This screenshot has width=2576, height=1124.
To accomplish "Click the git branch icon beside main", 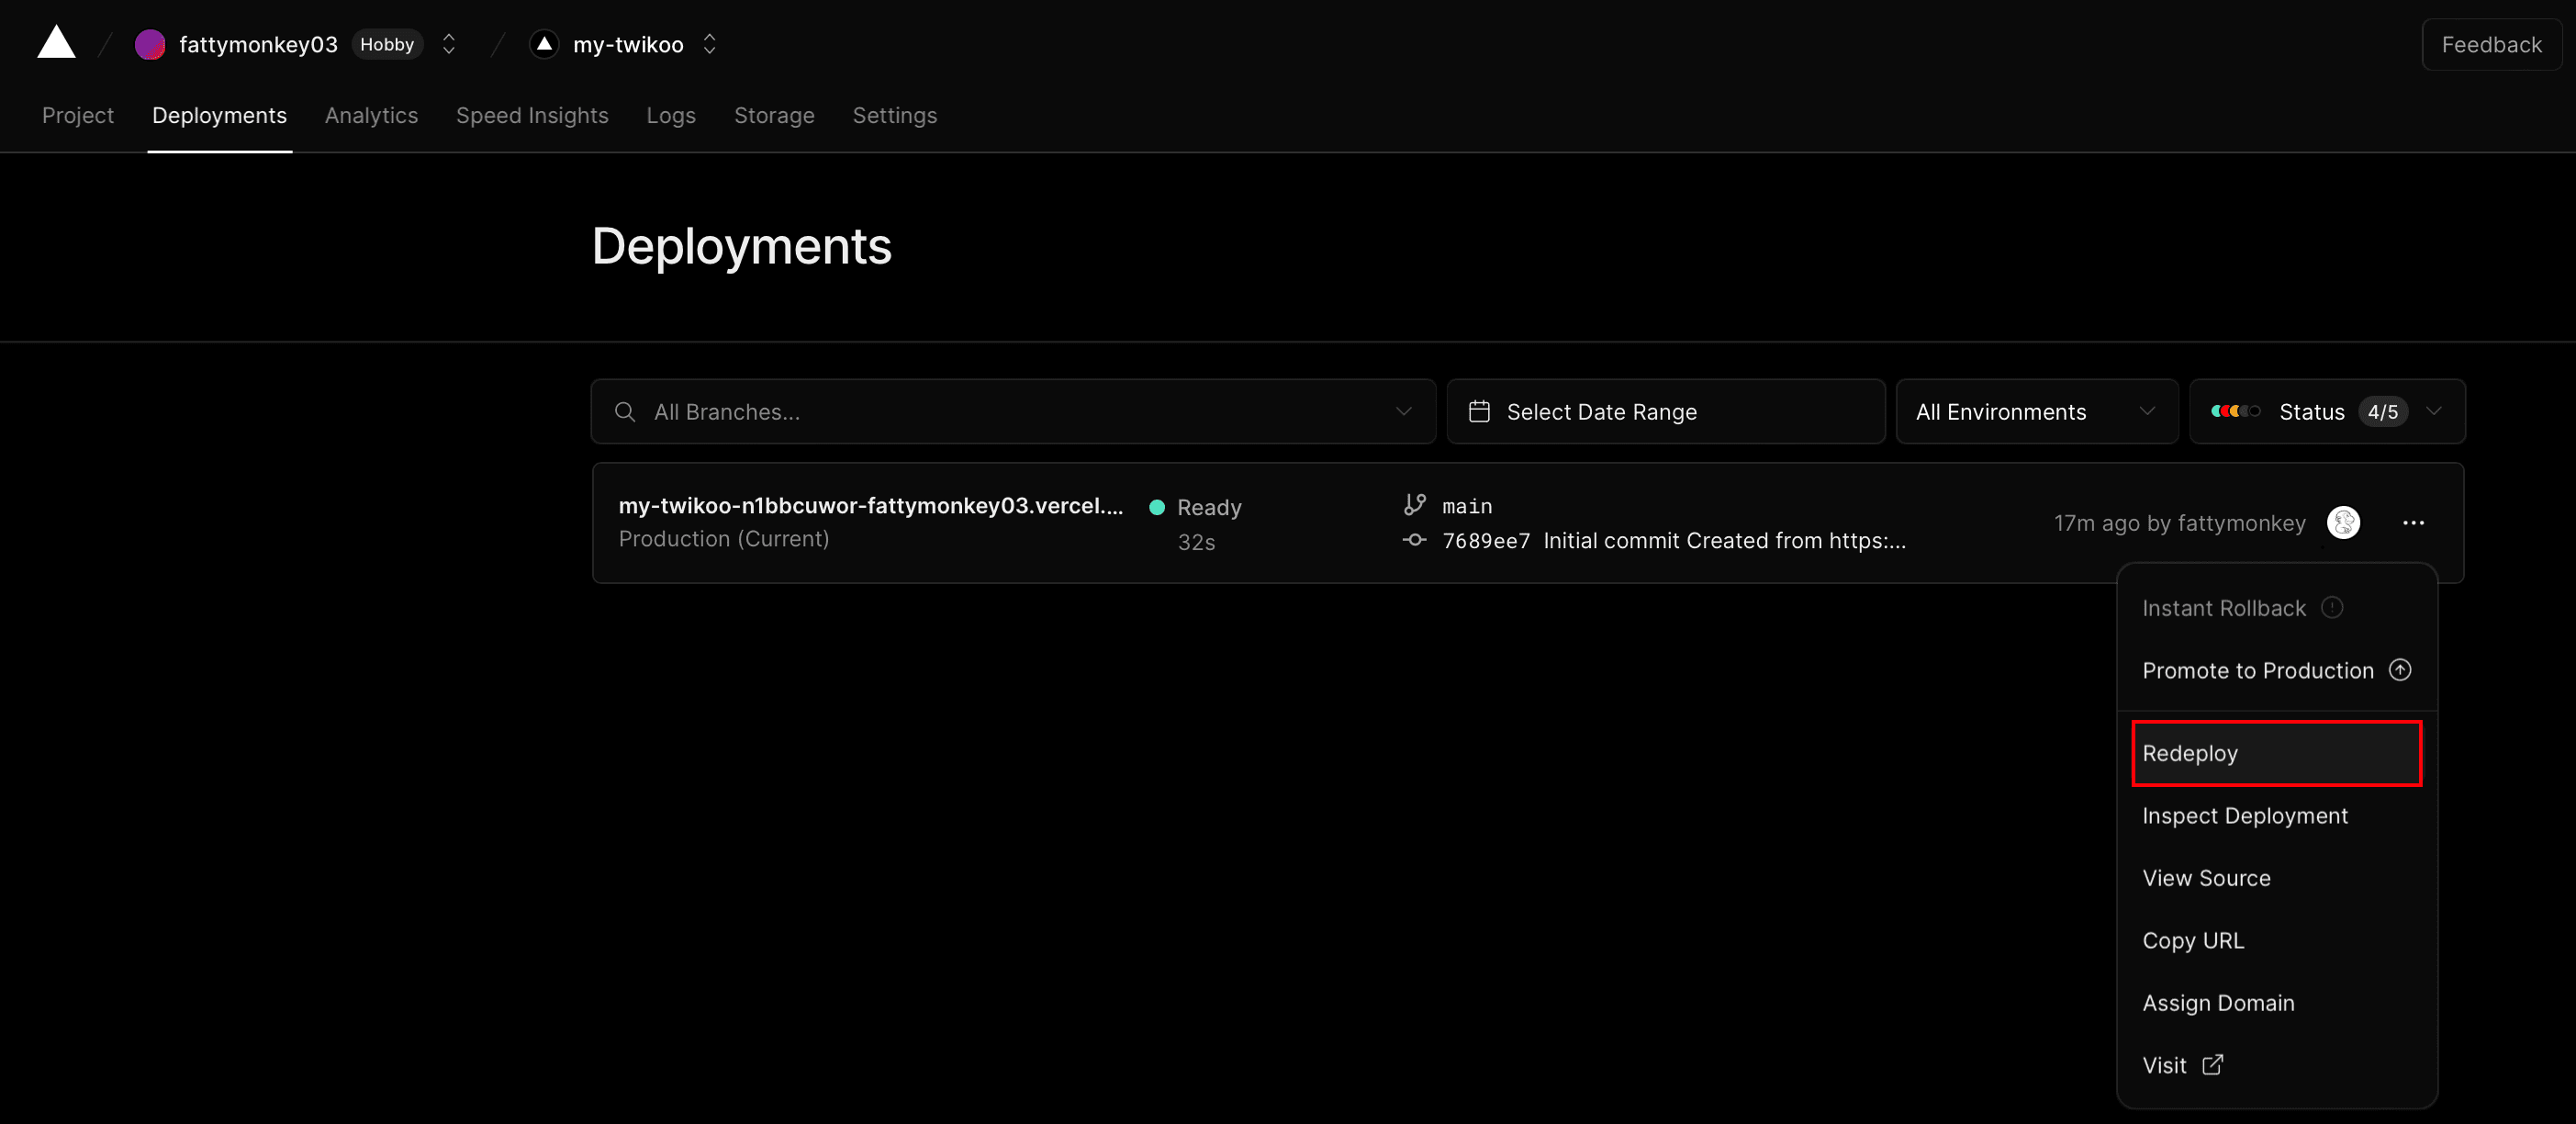I will (x=1414, y=505).
